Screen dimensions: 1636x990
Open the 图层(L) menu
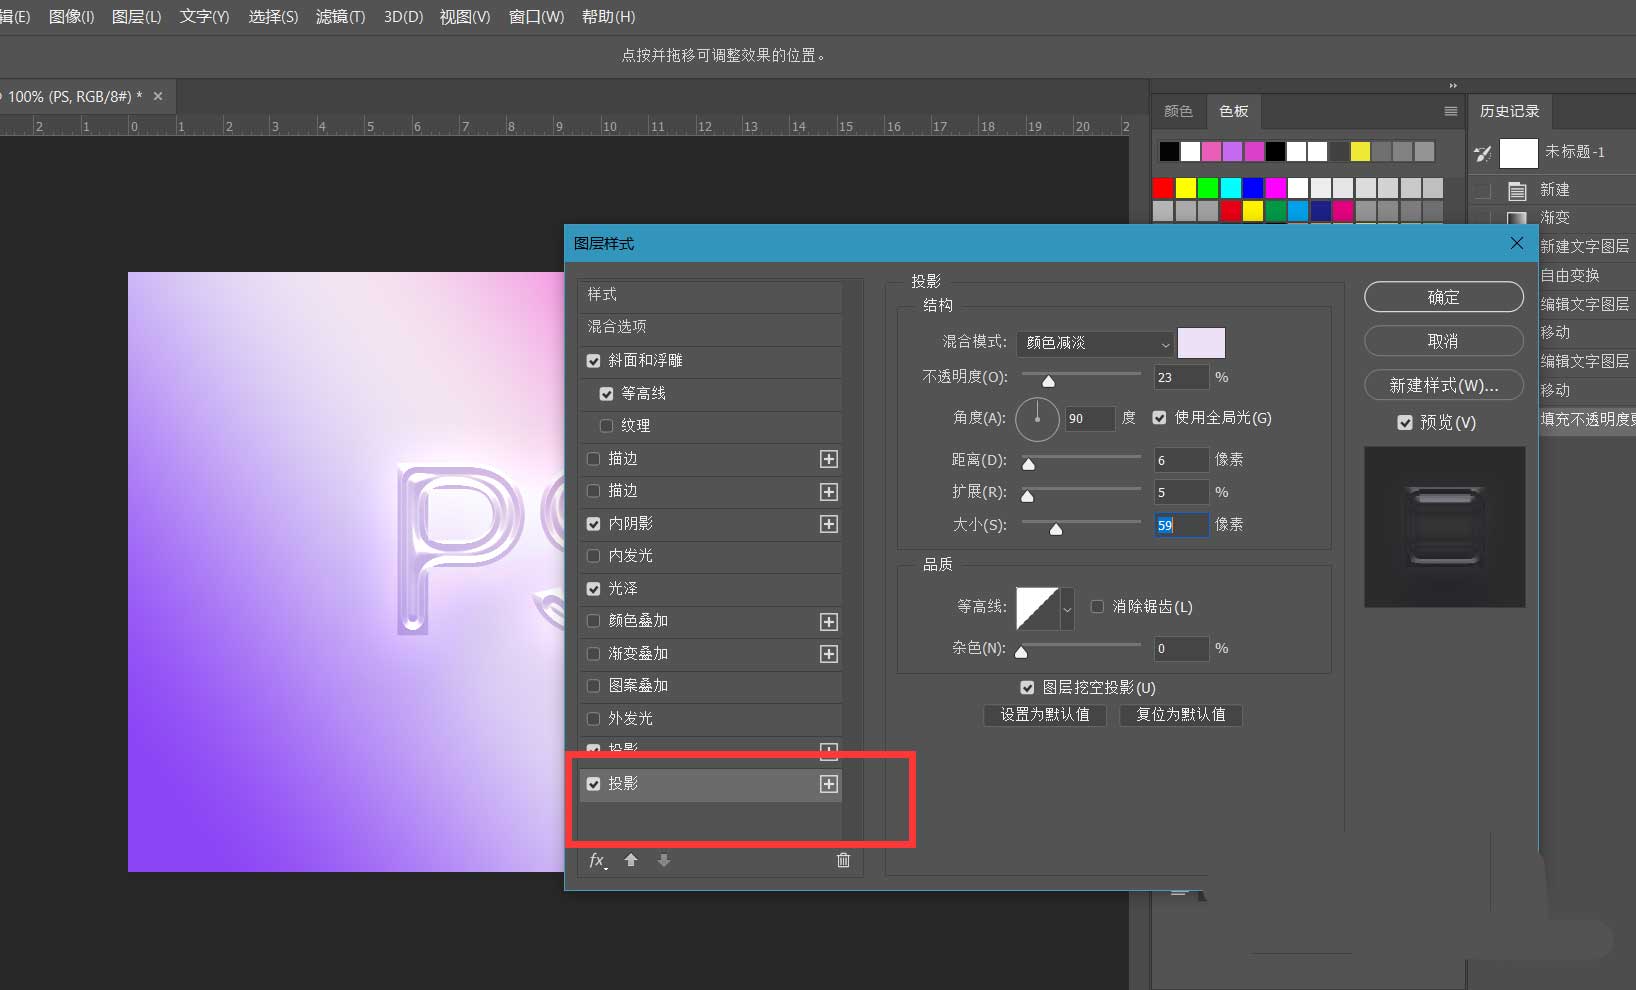pyautogui.click(x=136, y=17)
